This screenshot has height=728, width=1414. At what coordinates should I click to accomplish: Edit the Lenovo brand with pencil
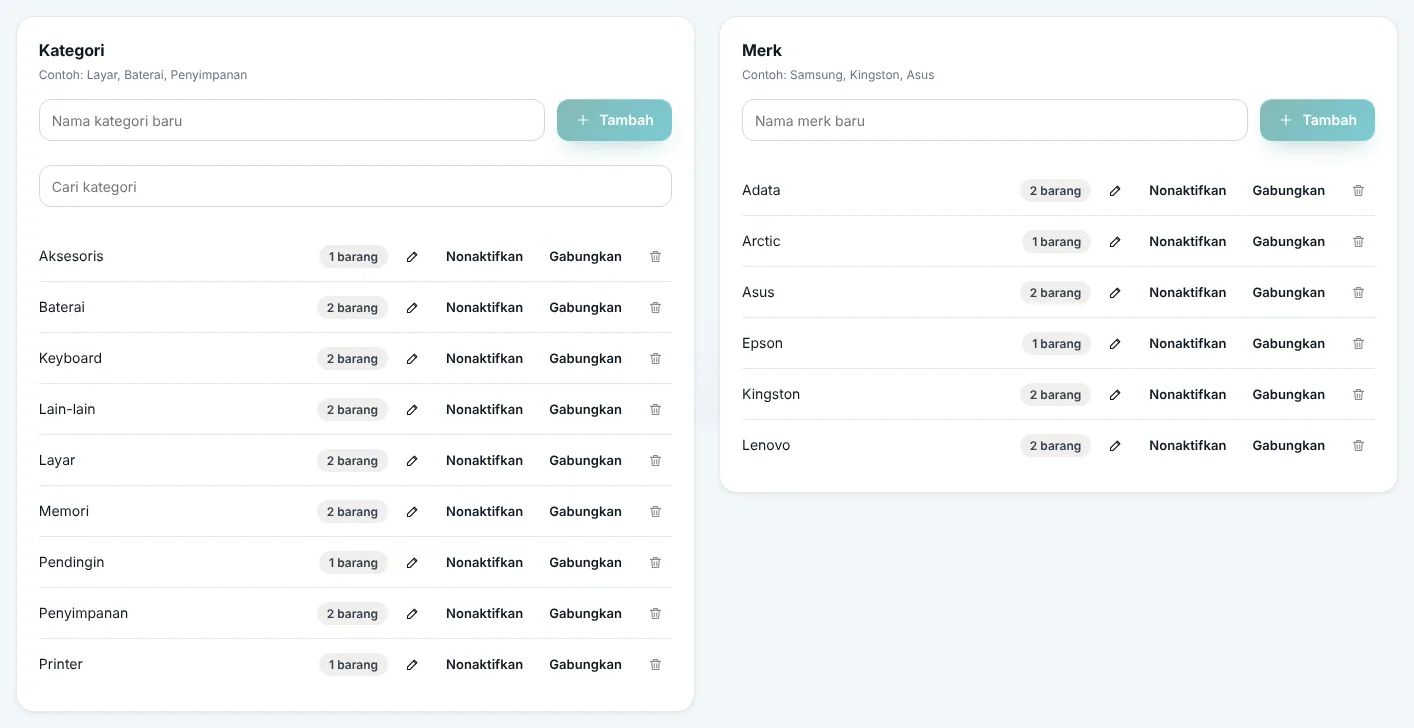[x=1115, y=446]
